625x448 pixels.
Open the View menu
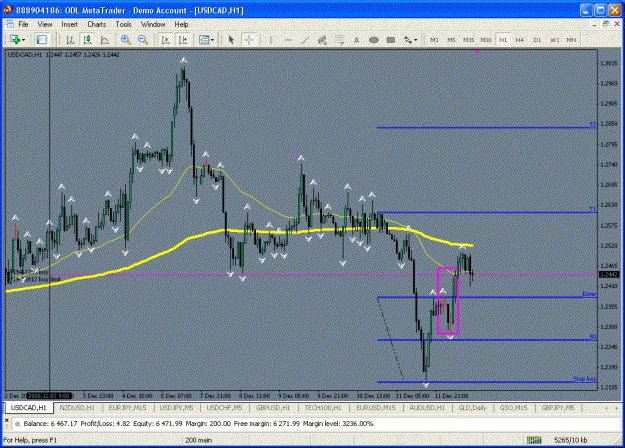(45, 24)
